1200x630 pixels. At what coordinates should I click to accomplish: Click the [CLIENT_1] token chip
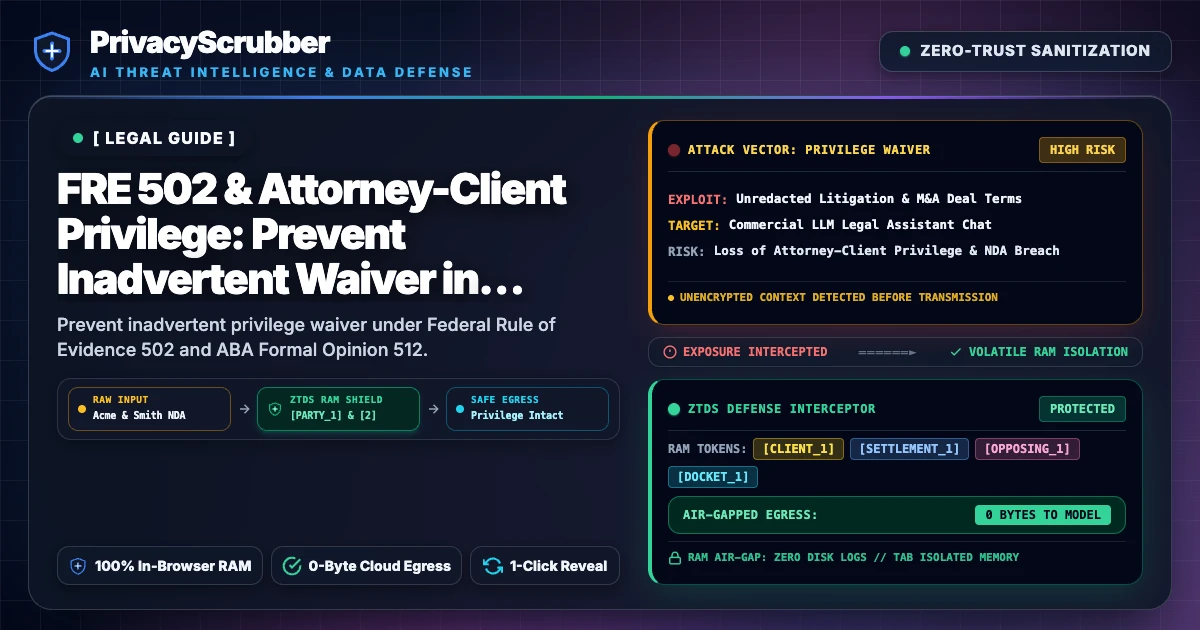pyautogui.click(x=799, y=449)
